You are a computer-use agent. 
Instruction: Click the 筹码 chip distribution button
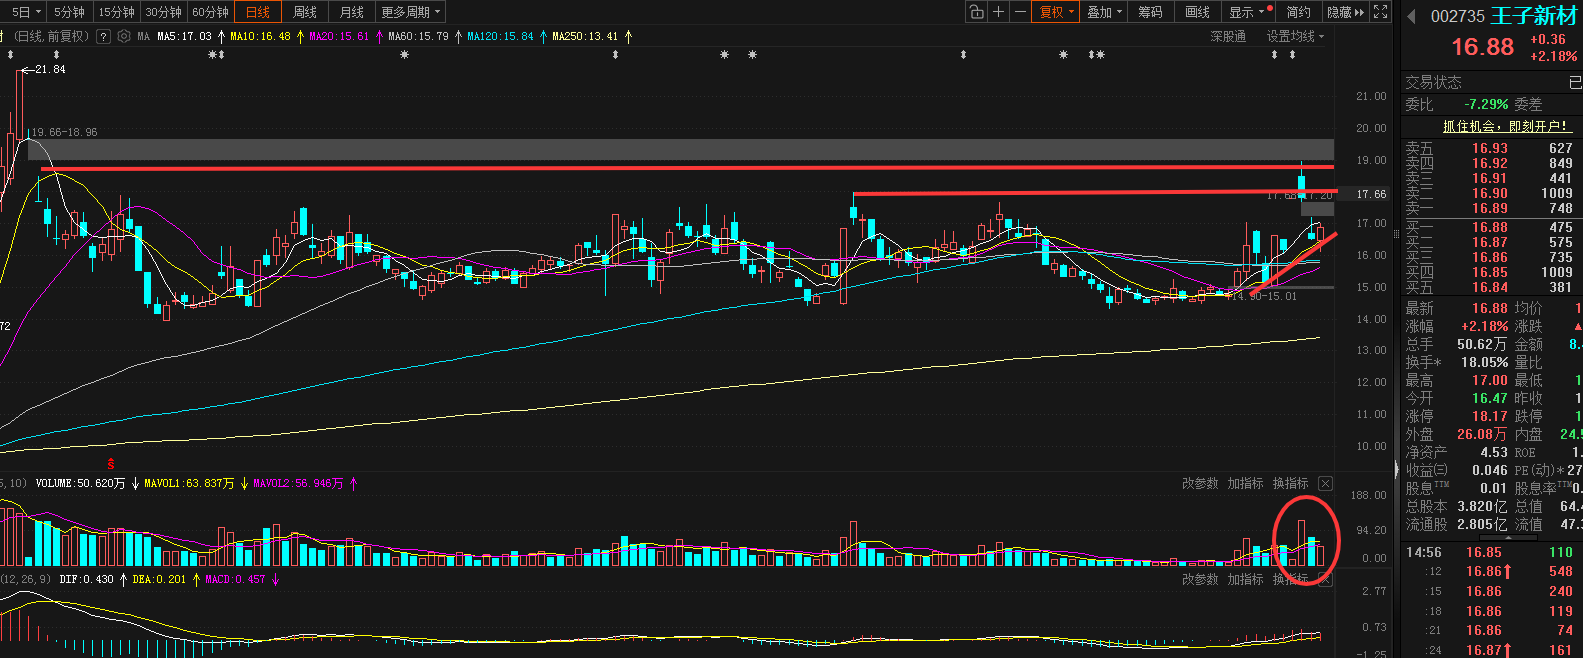coord(1151,12)
